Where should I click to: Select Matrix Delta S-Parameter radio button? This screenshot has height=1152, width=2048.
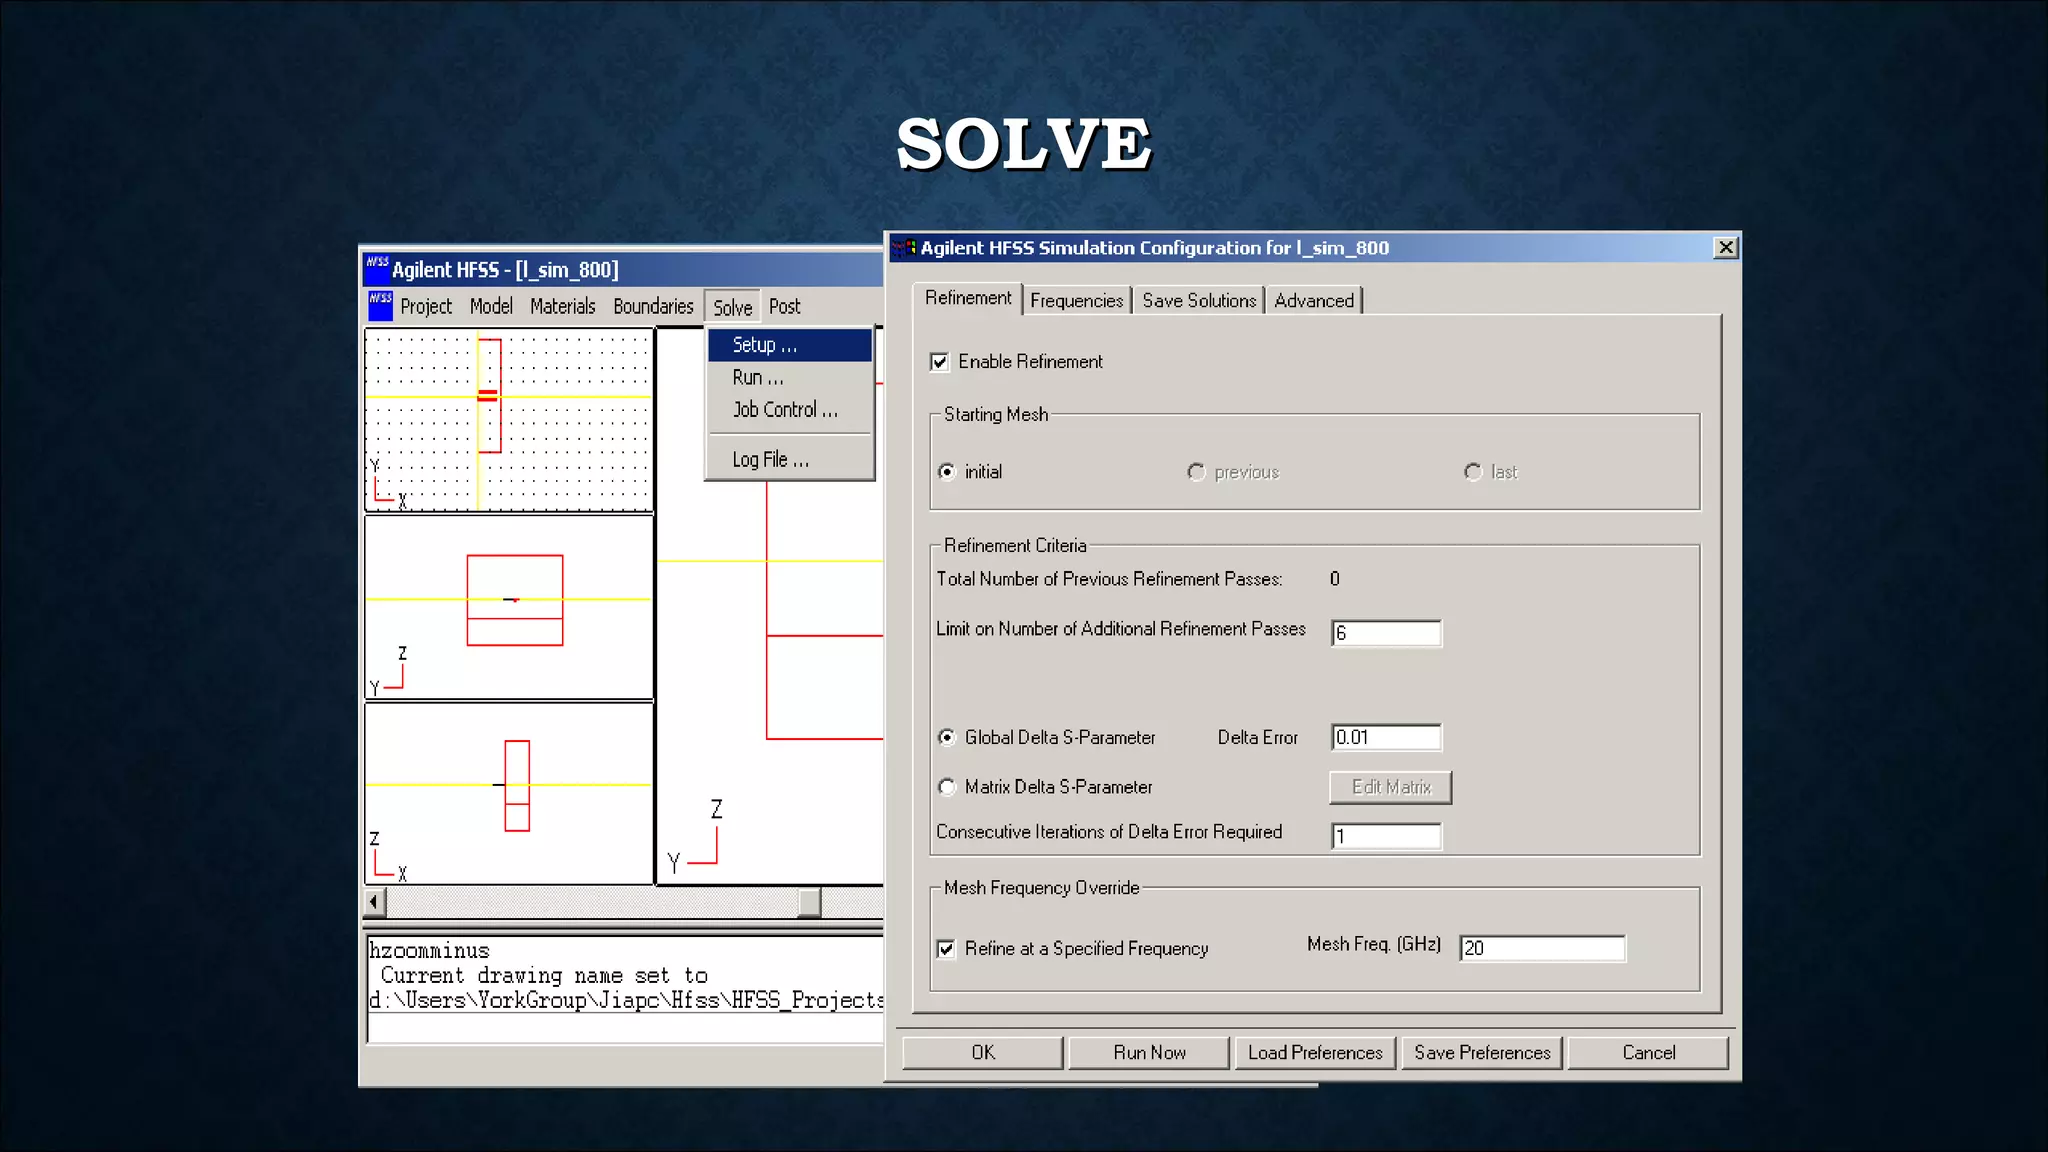(x=946, y=787)
